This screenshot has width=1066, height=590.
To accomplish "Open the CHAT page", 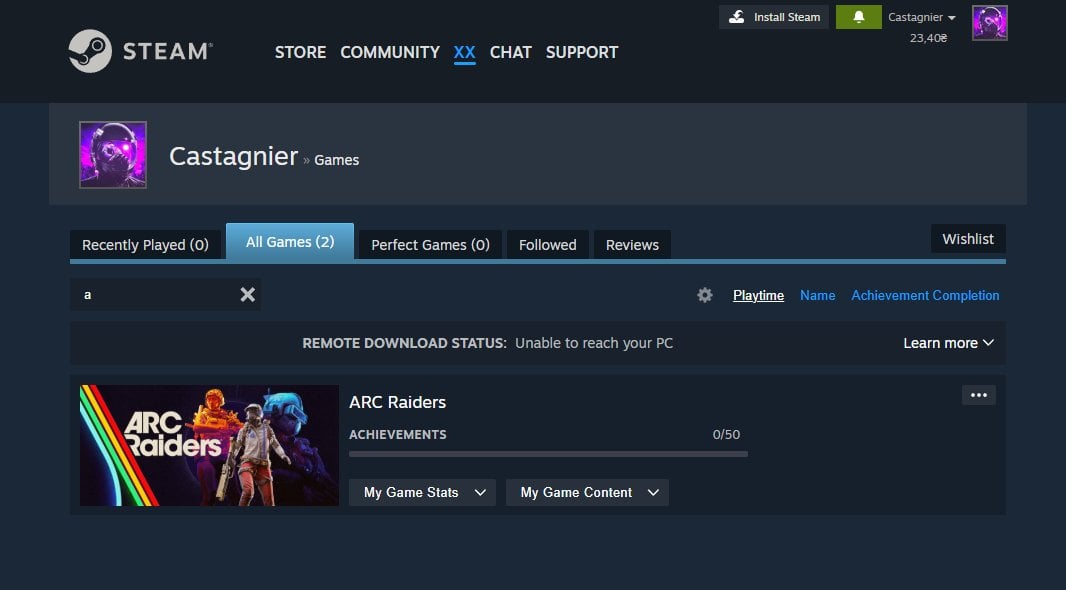I will [x=511, y=52].
